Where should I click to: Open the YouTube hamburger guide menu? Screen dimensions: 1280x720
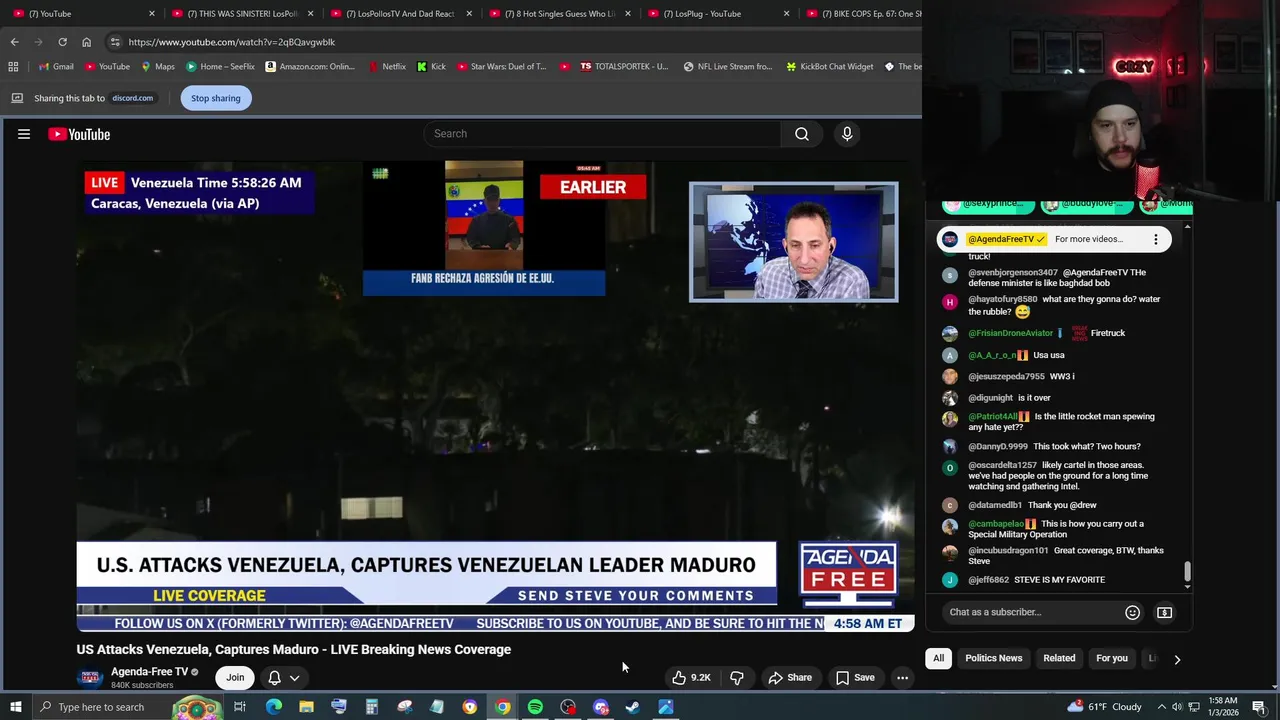24,134
